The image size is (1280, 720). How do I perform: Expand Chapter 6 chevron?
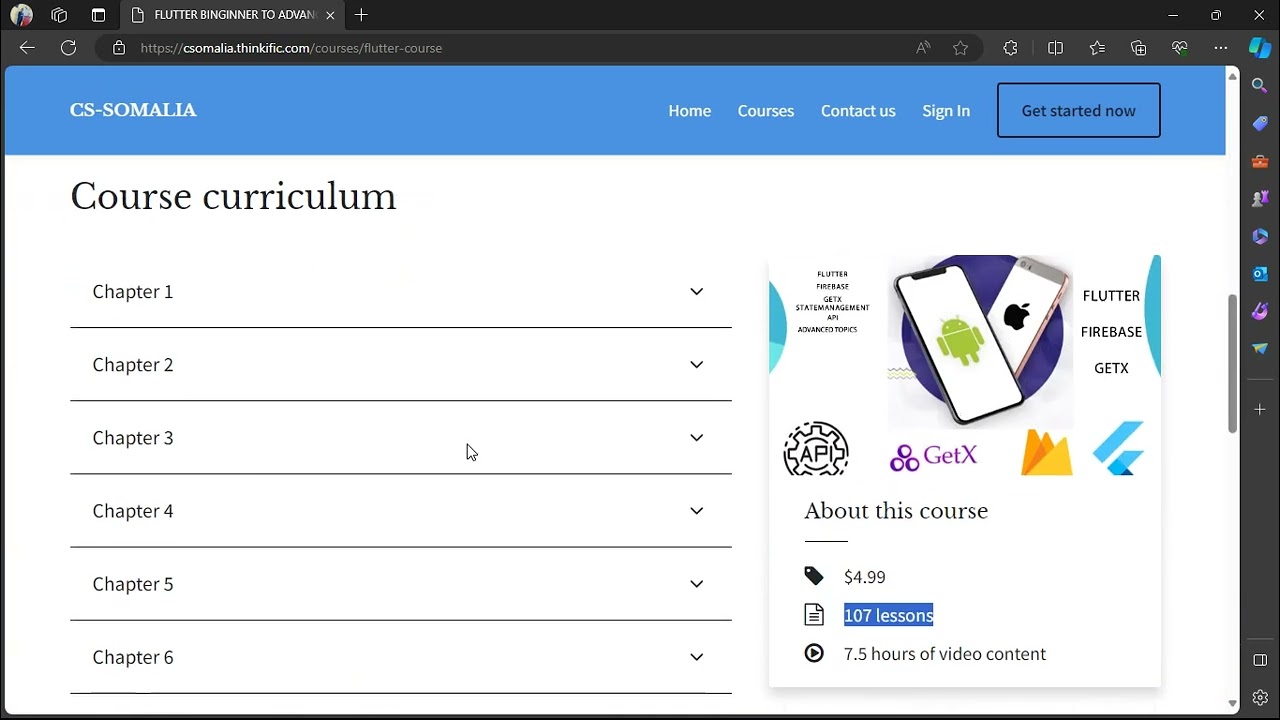(697, 657)
